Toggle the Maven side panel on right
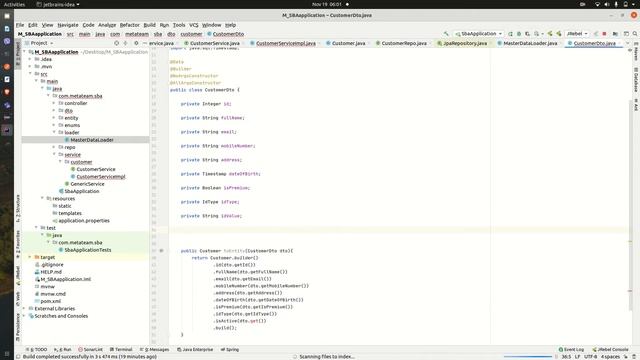640x360 pixels. (x=636, y=51)
